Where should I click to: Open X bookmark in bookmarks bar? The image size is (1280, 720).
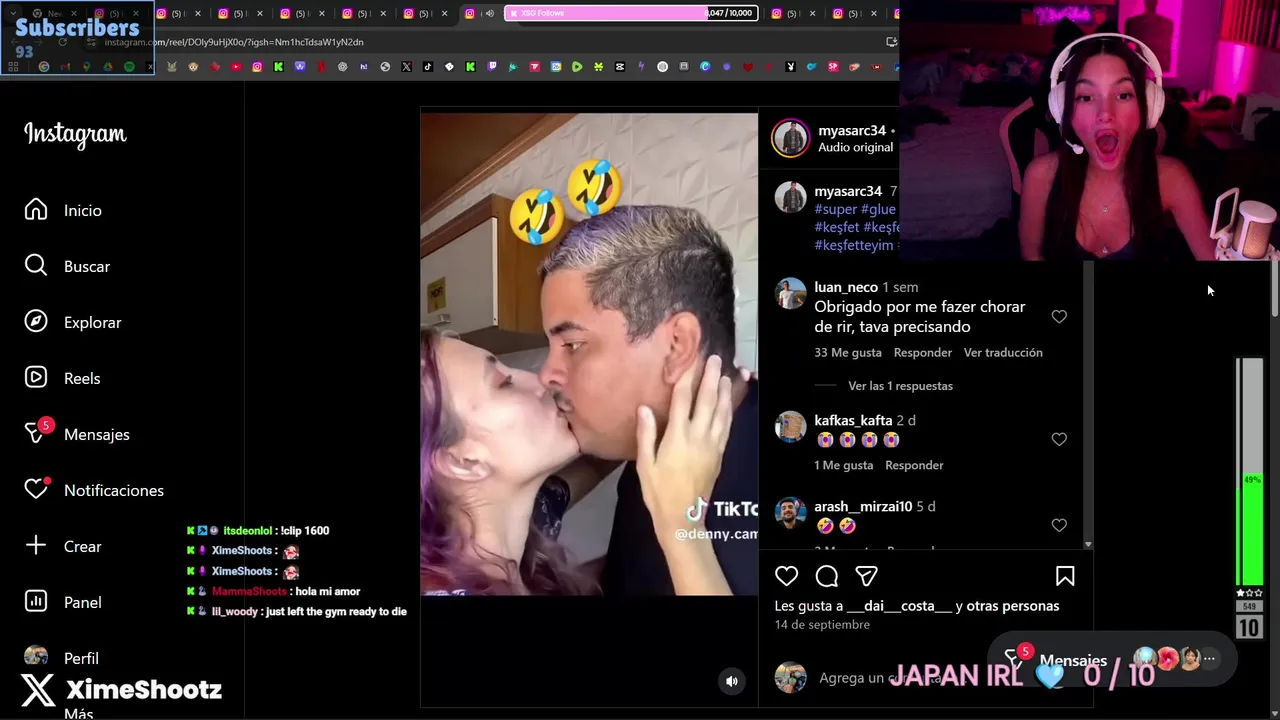406,67
